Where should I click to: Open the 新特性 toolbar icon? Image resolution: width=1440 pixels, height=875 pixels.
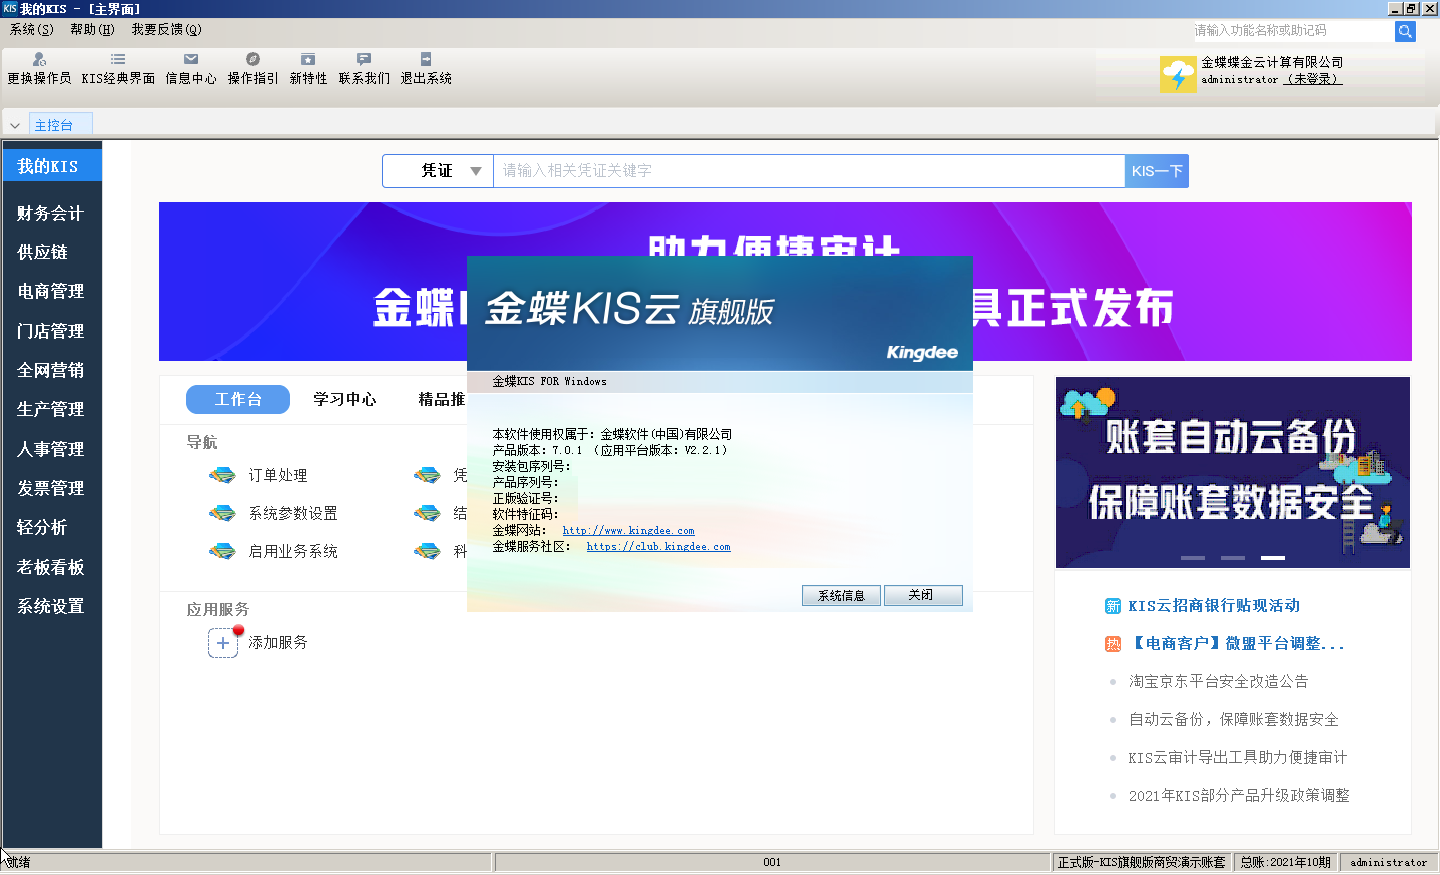coord(308,60)
